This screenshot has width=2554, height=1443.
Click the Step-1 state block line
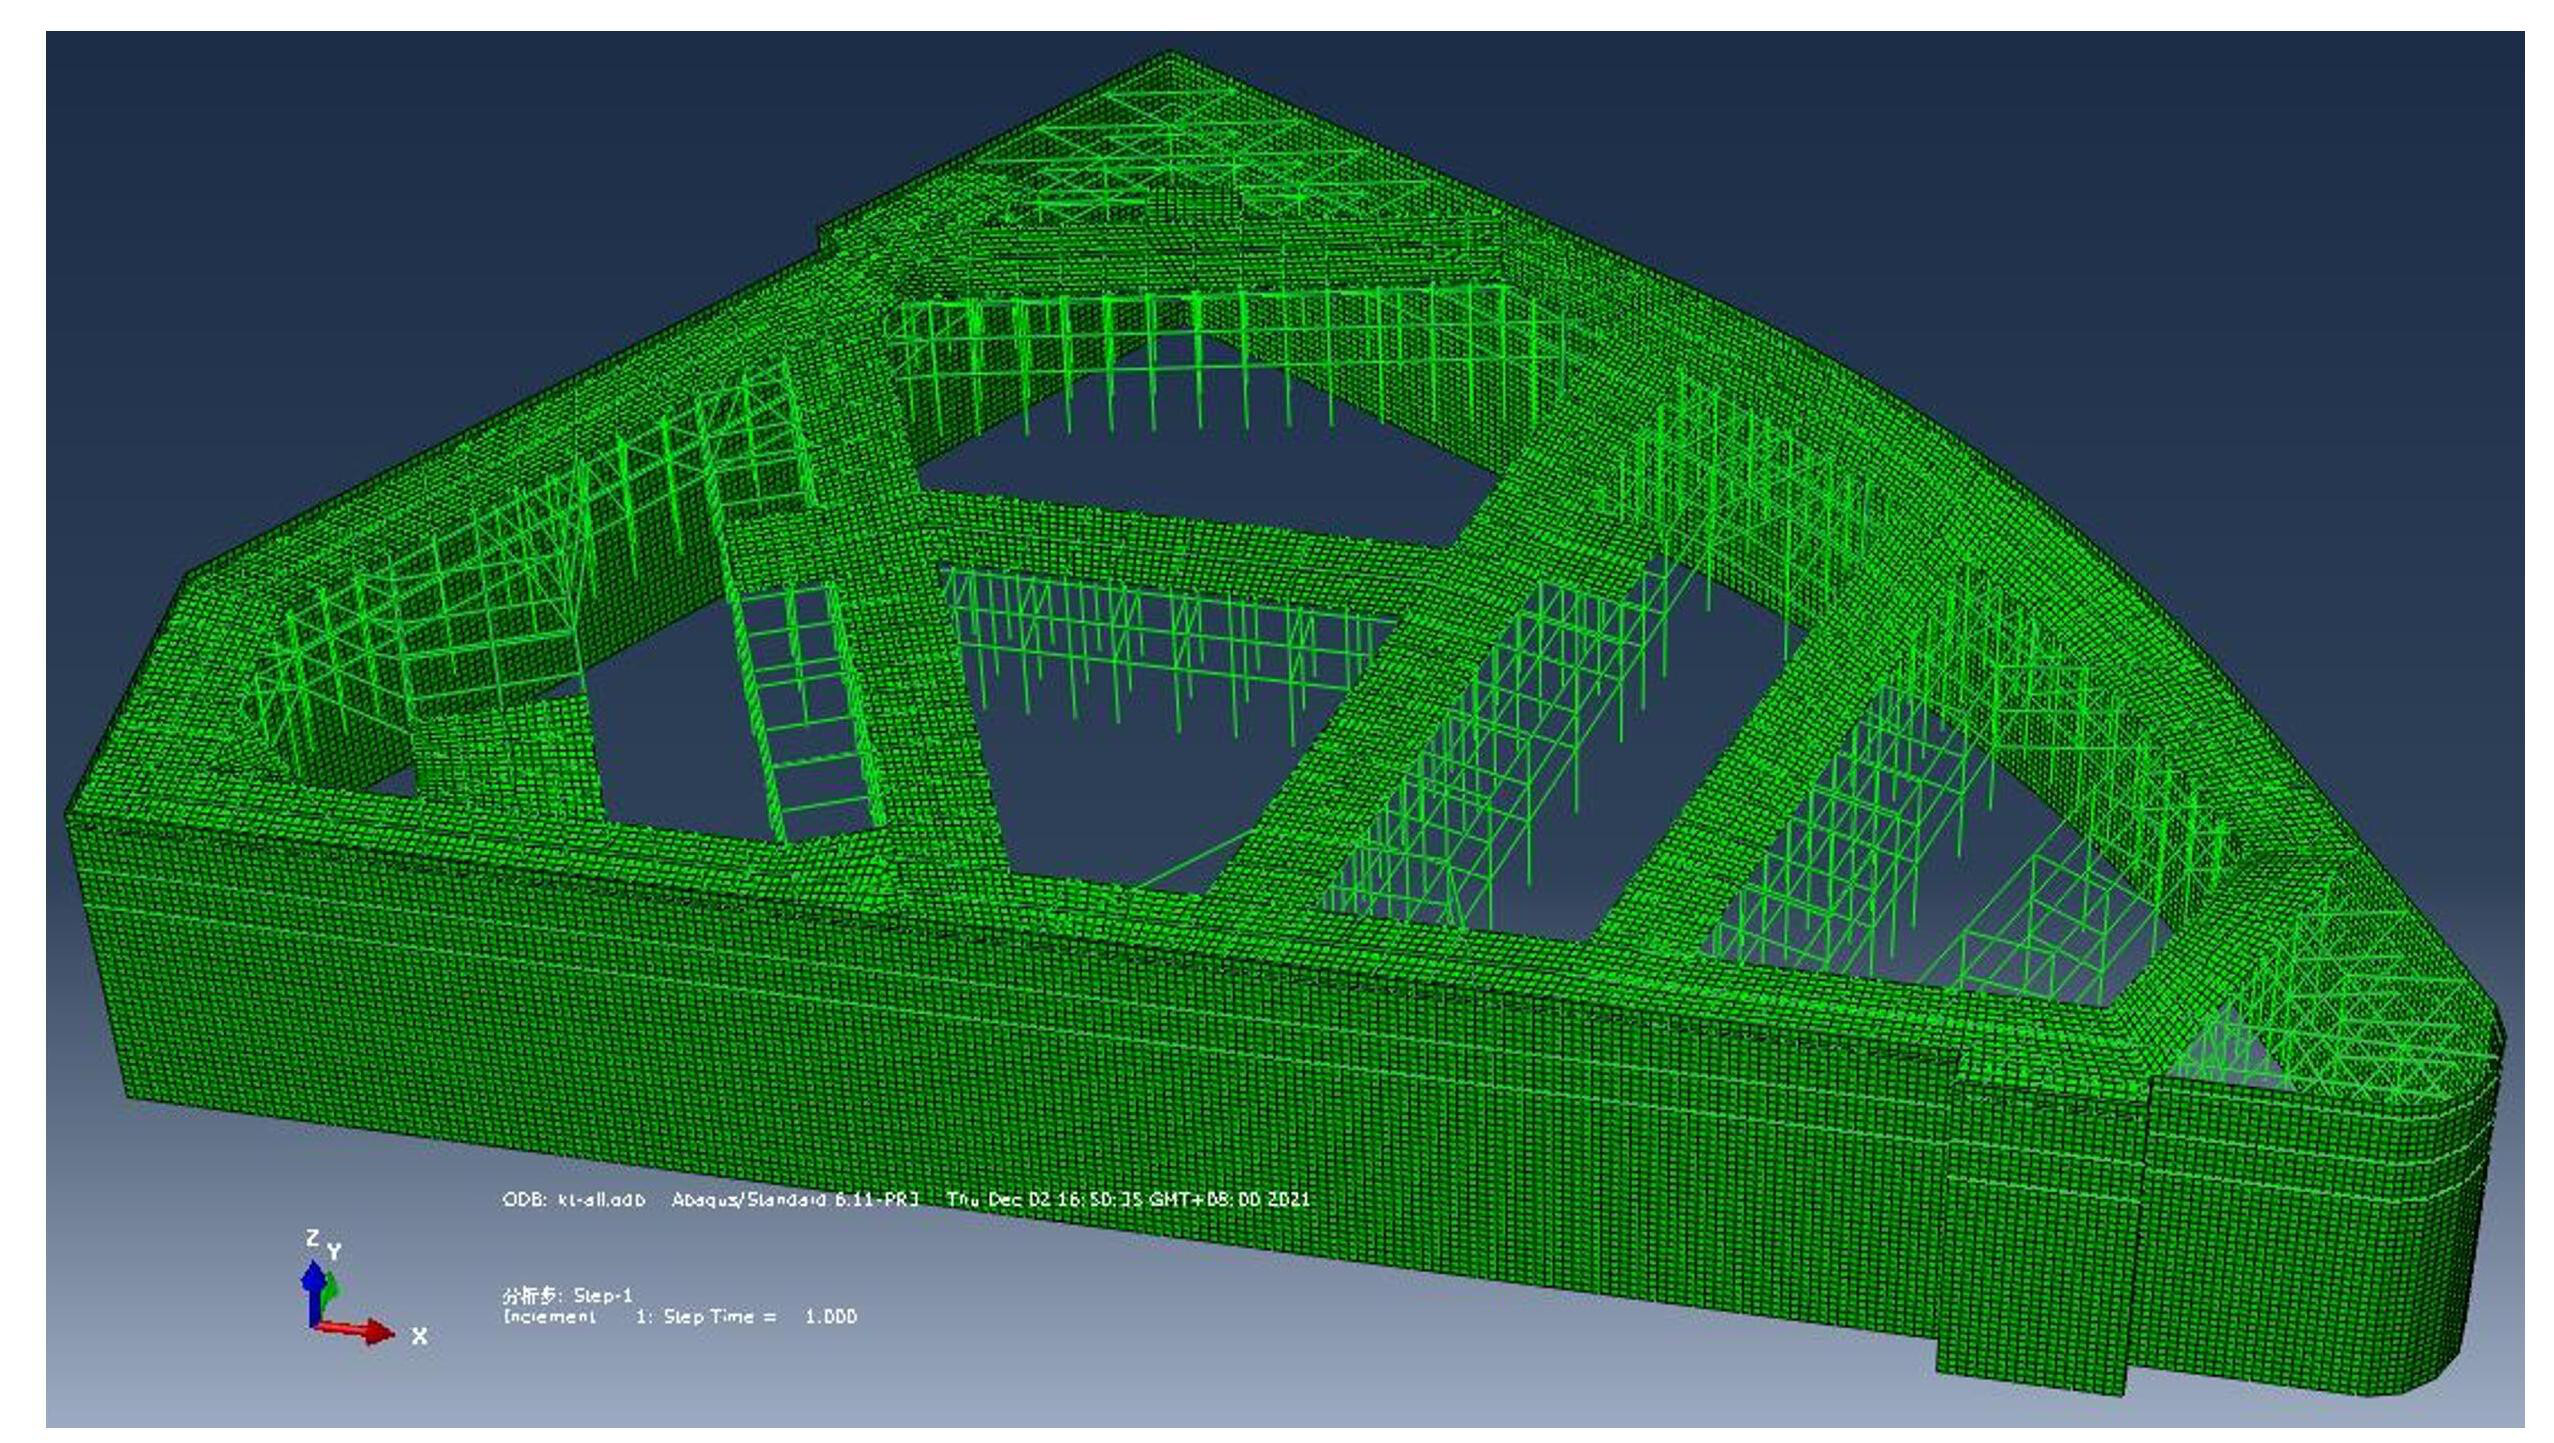coord(567,1295)
